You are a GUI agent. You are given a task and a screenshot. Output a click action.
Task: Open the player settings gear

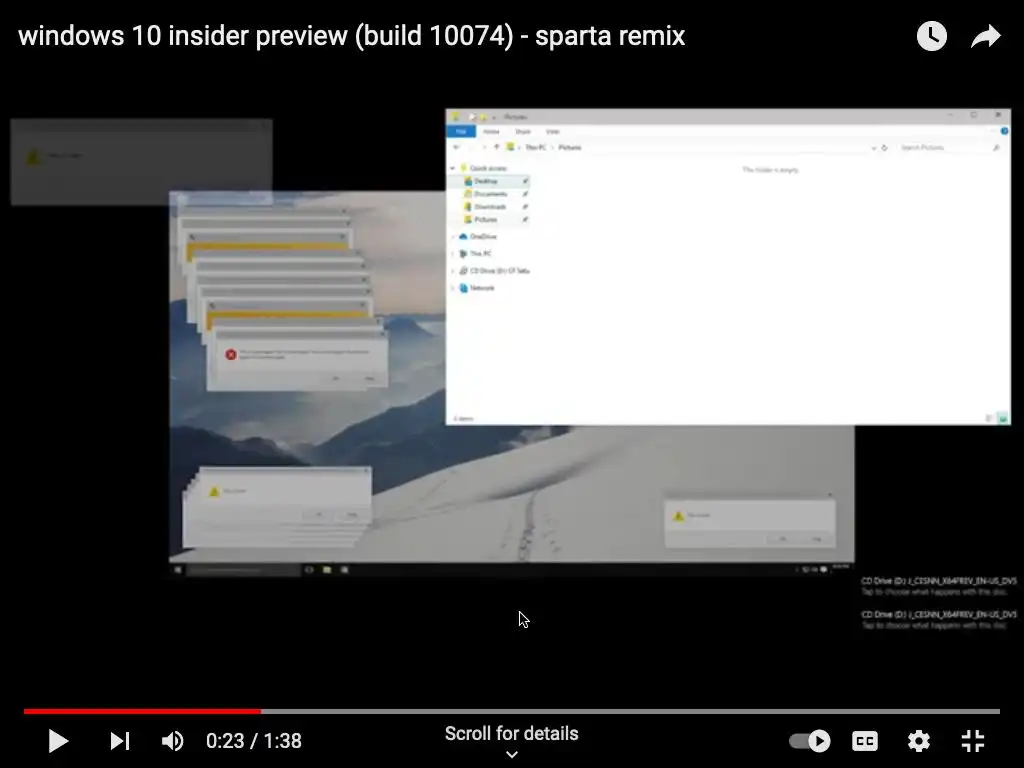[x=919, y=741]
